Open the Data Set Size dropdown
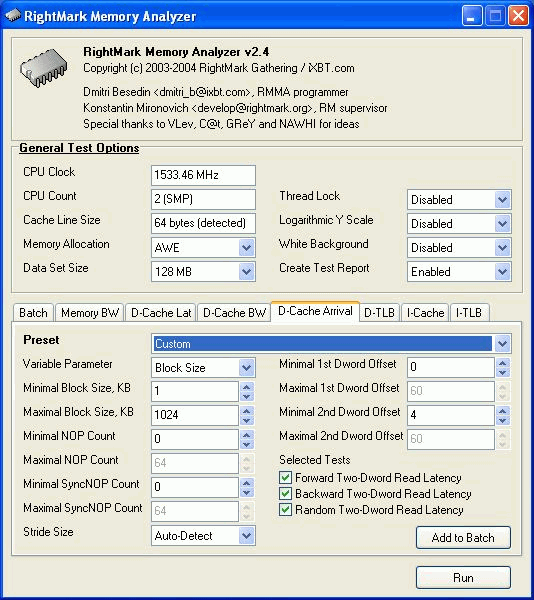This screenshot has width=534, height=600. (x=247, y=272)
